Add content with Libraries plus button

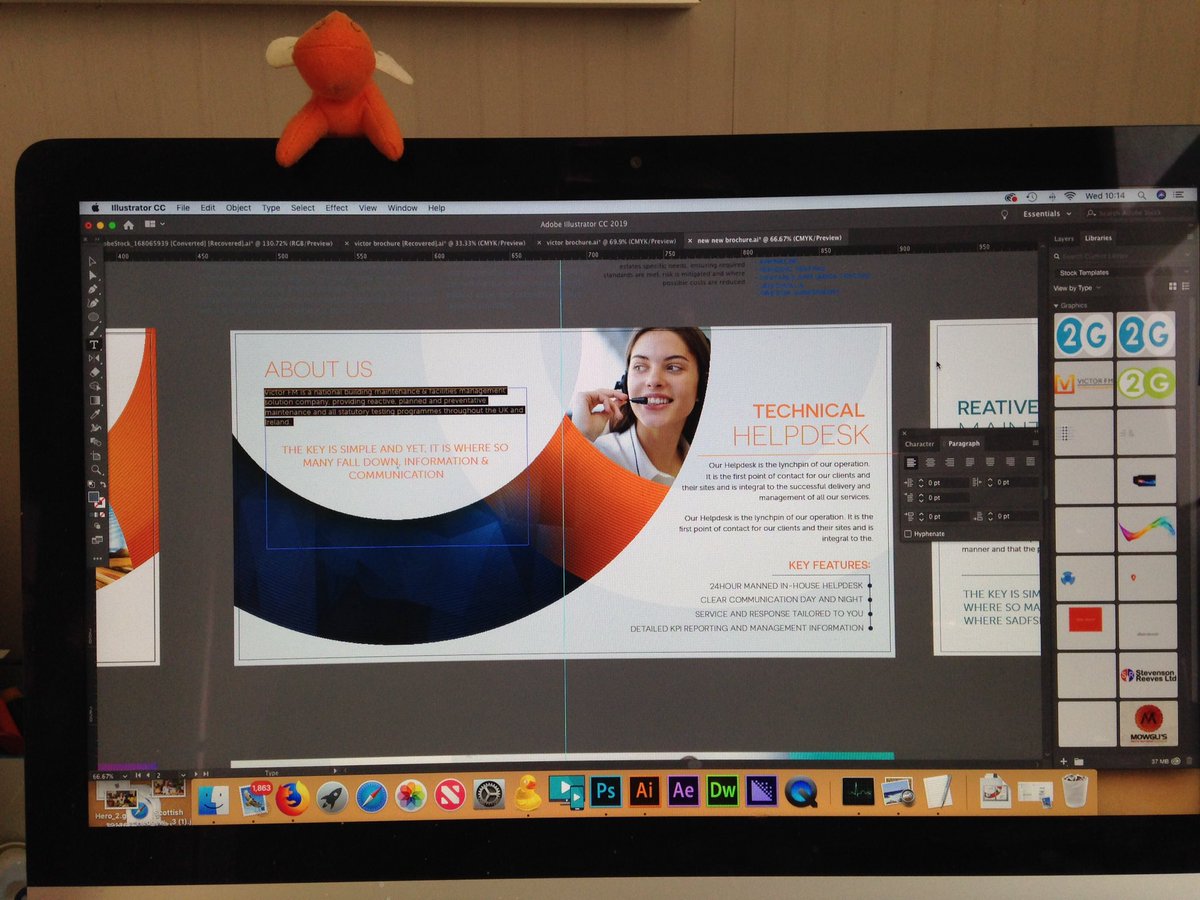pyautogui.click(x=1064, y=762)
